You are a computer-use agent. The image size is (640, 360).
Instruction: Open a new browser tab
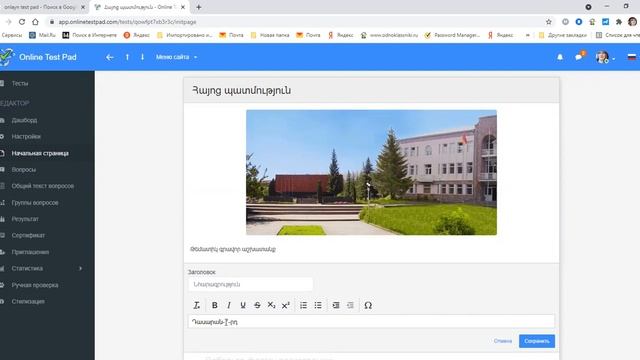coord(199,7)
